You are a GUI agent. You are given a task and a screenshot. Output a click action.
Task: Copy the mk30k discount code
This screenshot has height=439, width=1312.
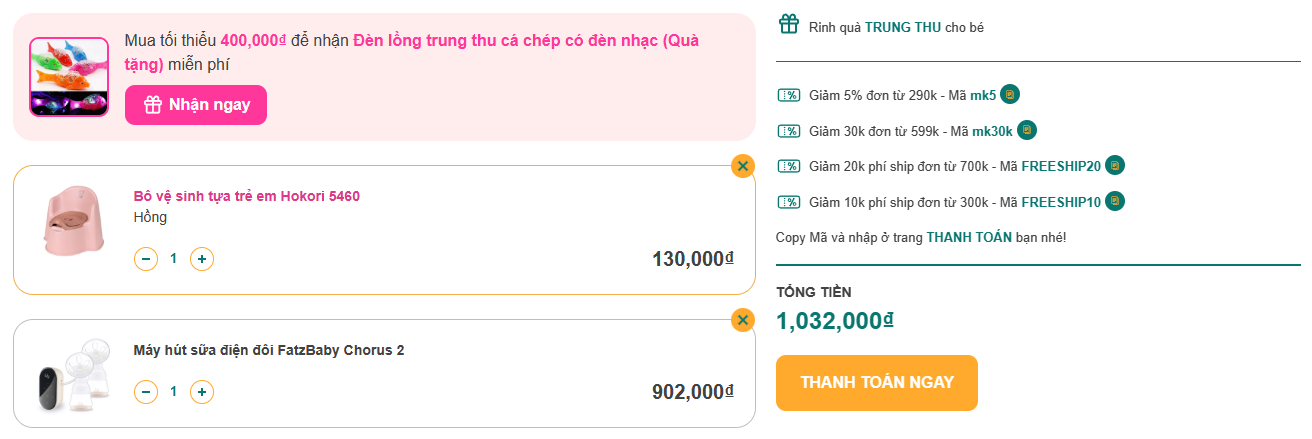1027,130
